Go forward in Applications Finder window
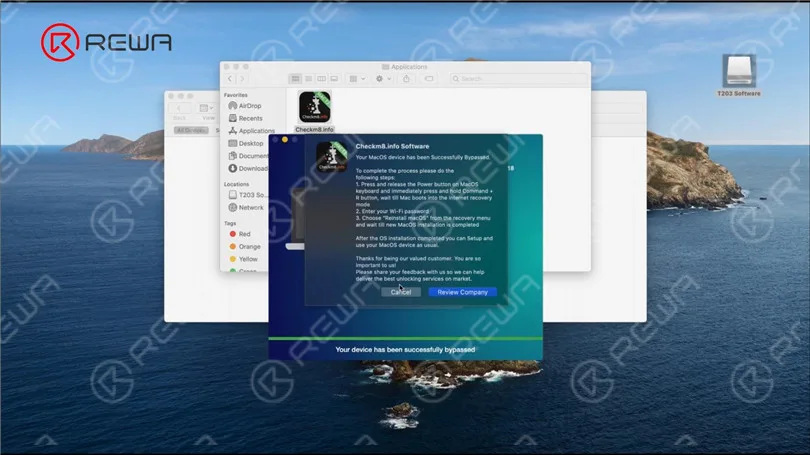Image resolution: width=810 pixels, height=455 pixels. point(242,79)
